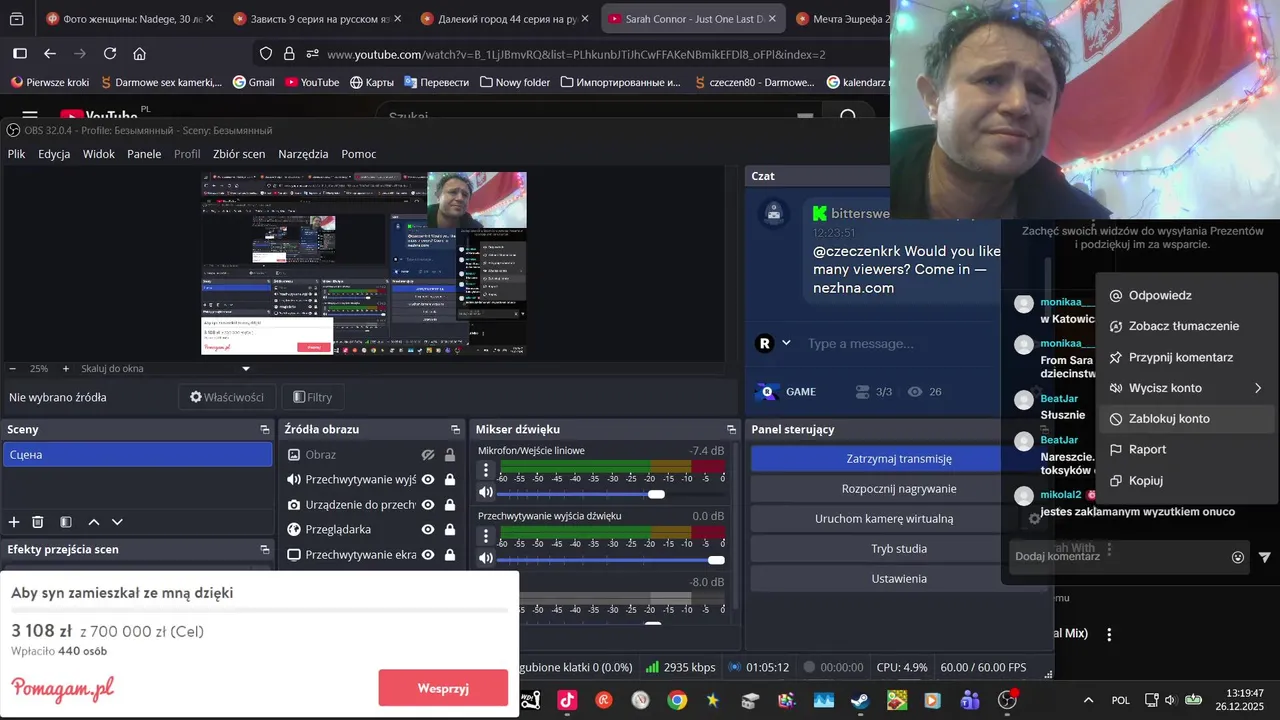The height and width of the screenshot is (720, 1280).
Task: Open Plik menu in OBS
Action: (16, 154)
